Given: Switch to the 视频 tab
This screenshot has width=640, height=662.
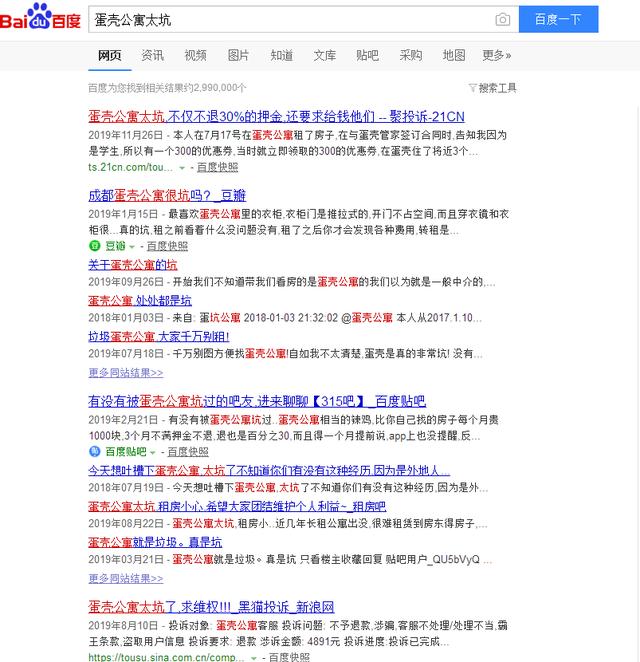Looking at the screenshot, I should coord(195,55).
